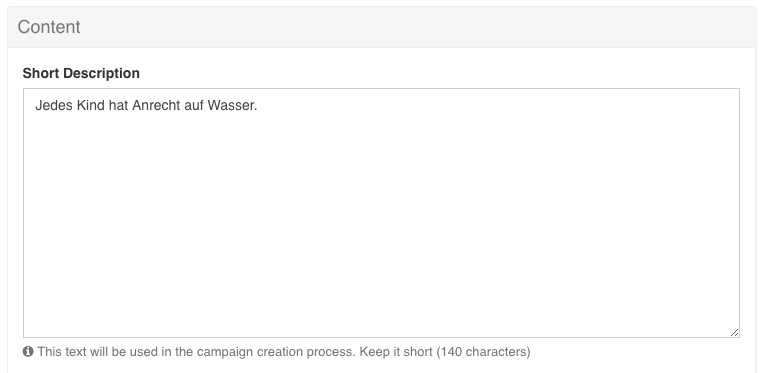Place cursor after the word Wasser.
Viewport: 775px width, 373px height.
click(258, 105)
